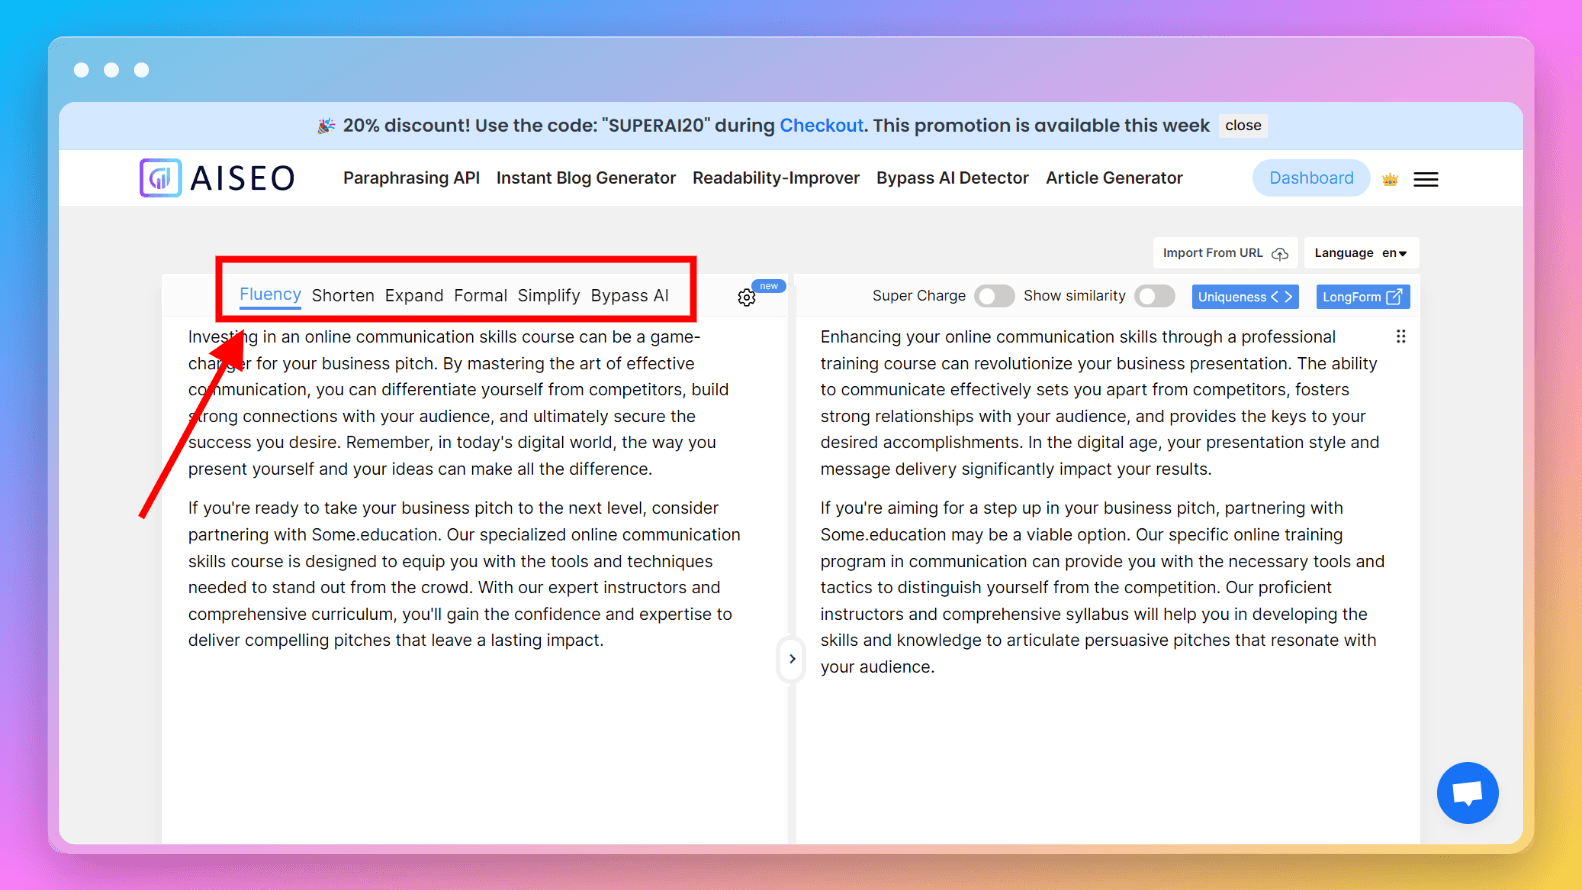
Task: Click the AISEO logo icon
Action: click(x=160, y=178)
